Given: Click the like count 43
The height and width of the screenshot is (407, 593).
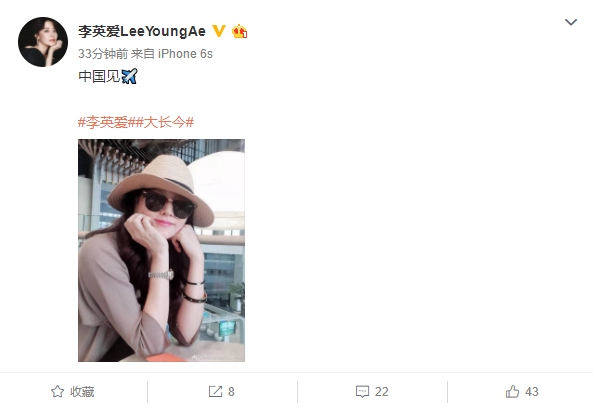Looking at the screenshot, I should [531, 391].
